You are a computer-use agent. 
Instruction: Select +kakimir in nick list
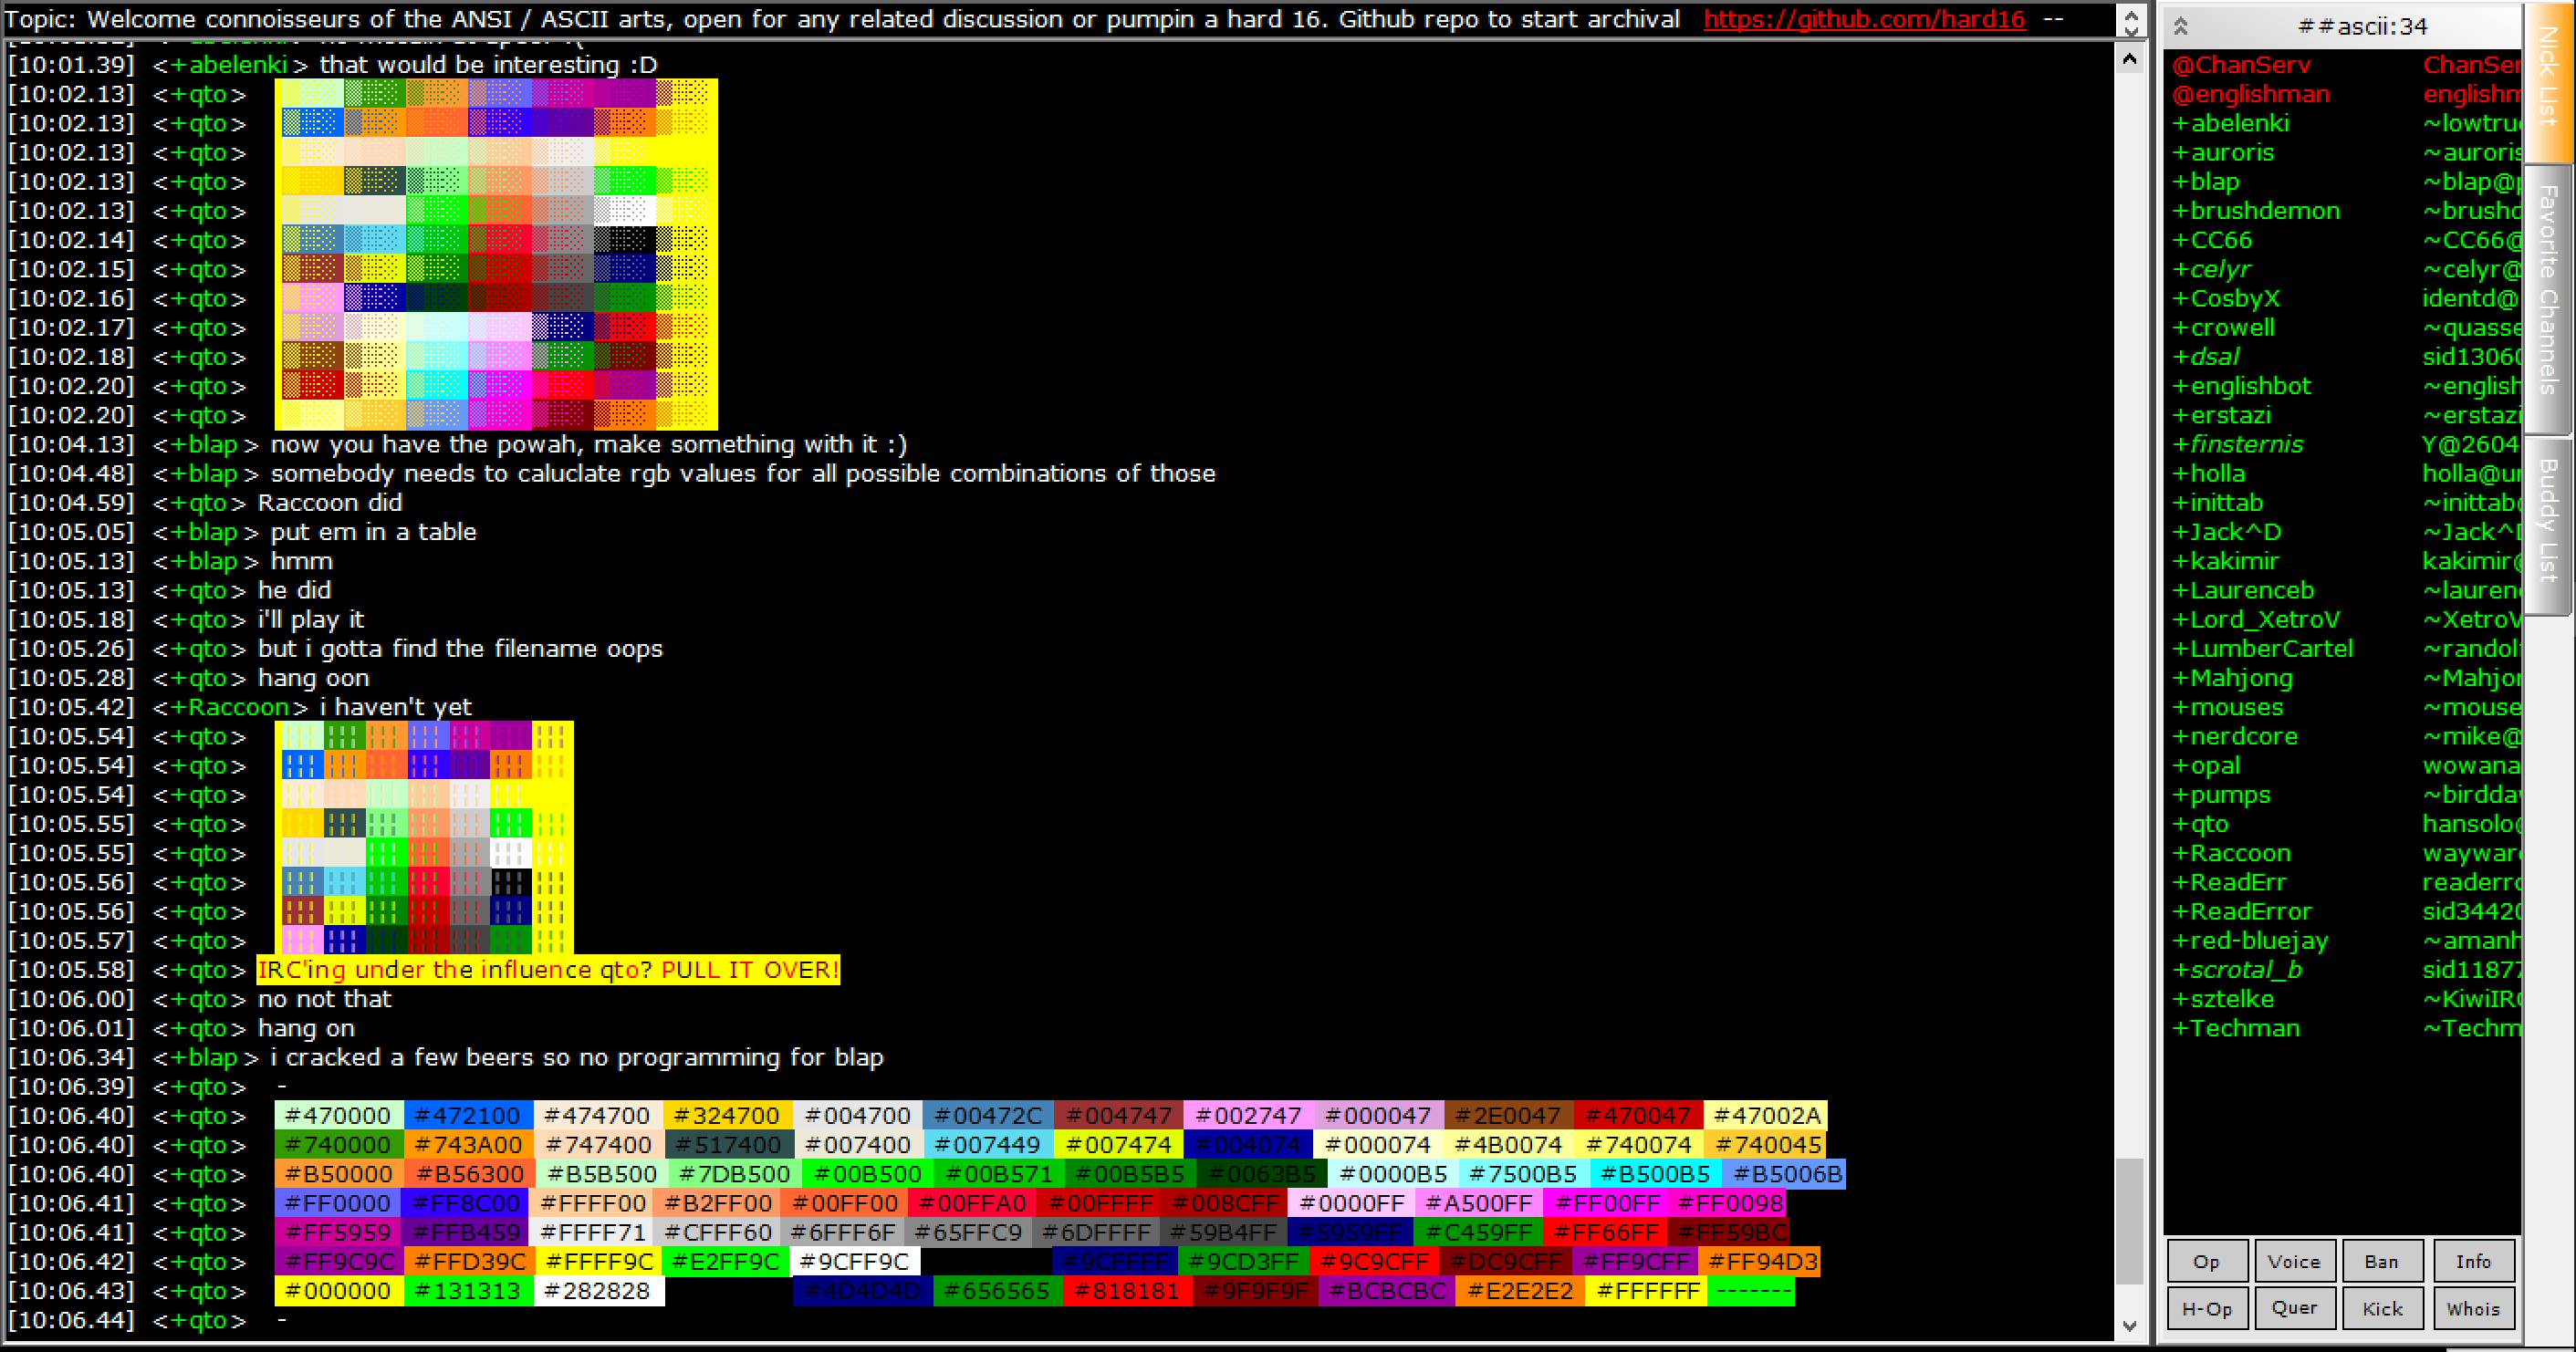2224,561
